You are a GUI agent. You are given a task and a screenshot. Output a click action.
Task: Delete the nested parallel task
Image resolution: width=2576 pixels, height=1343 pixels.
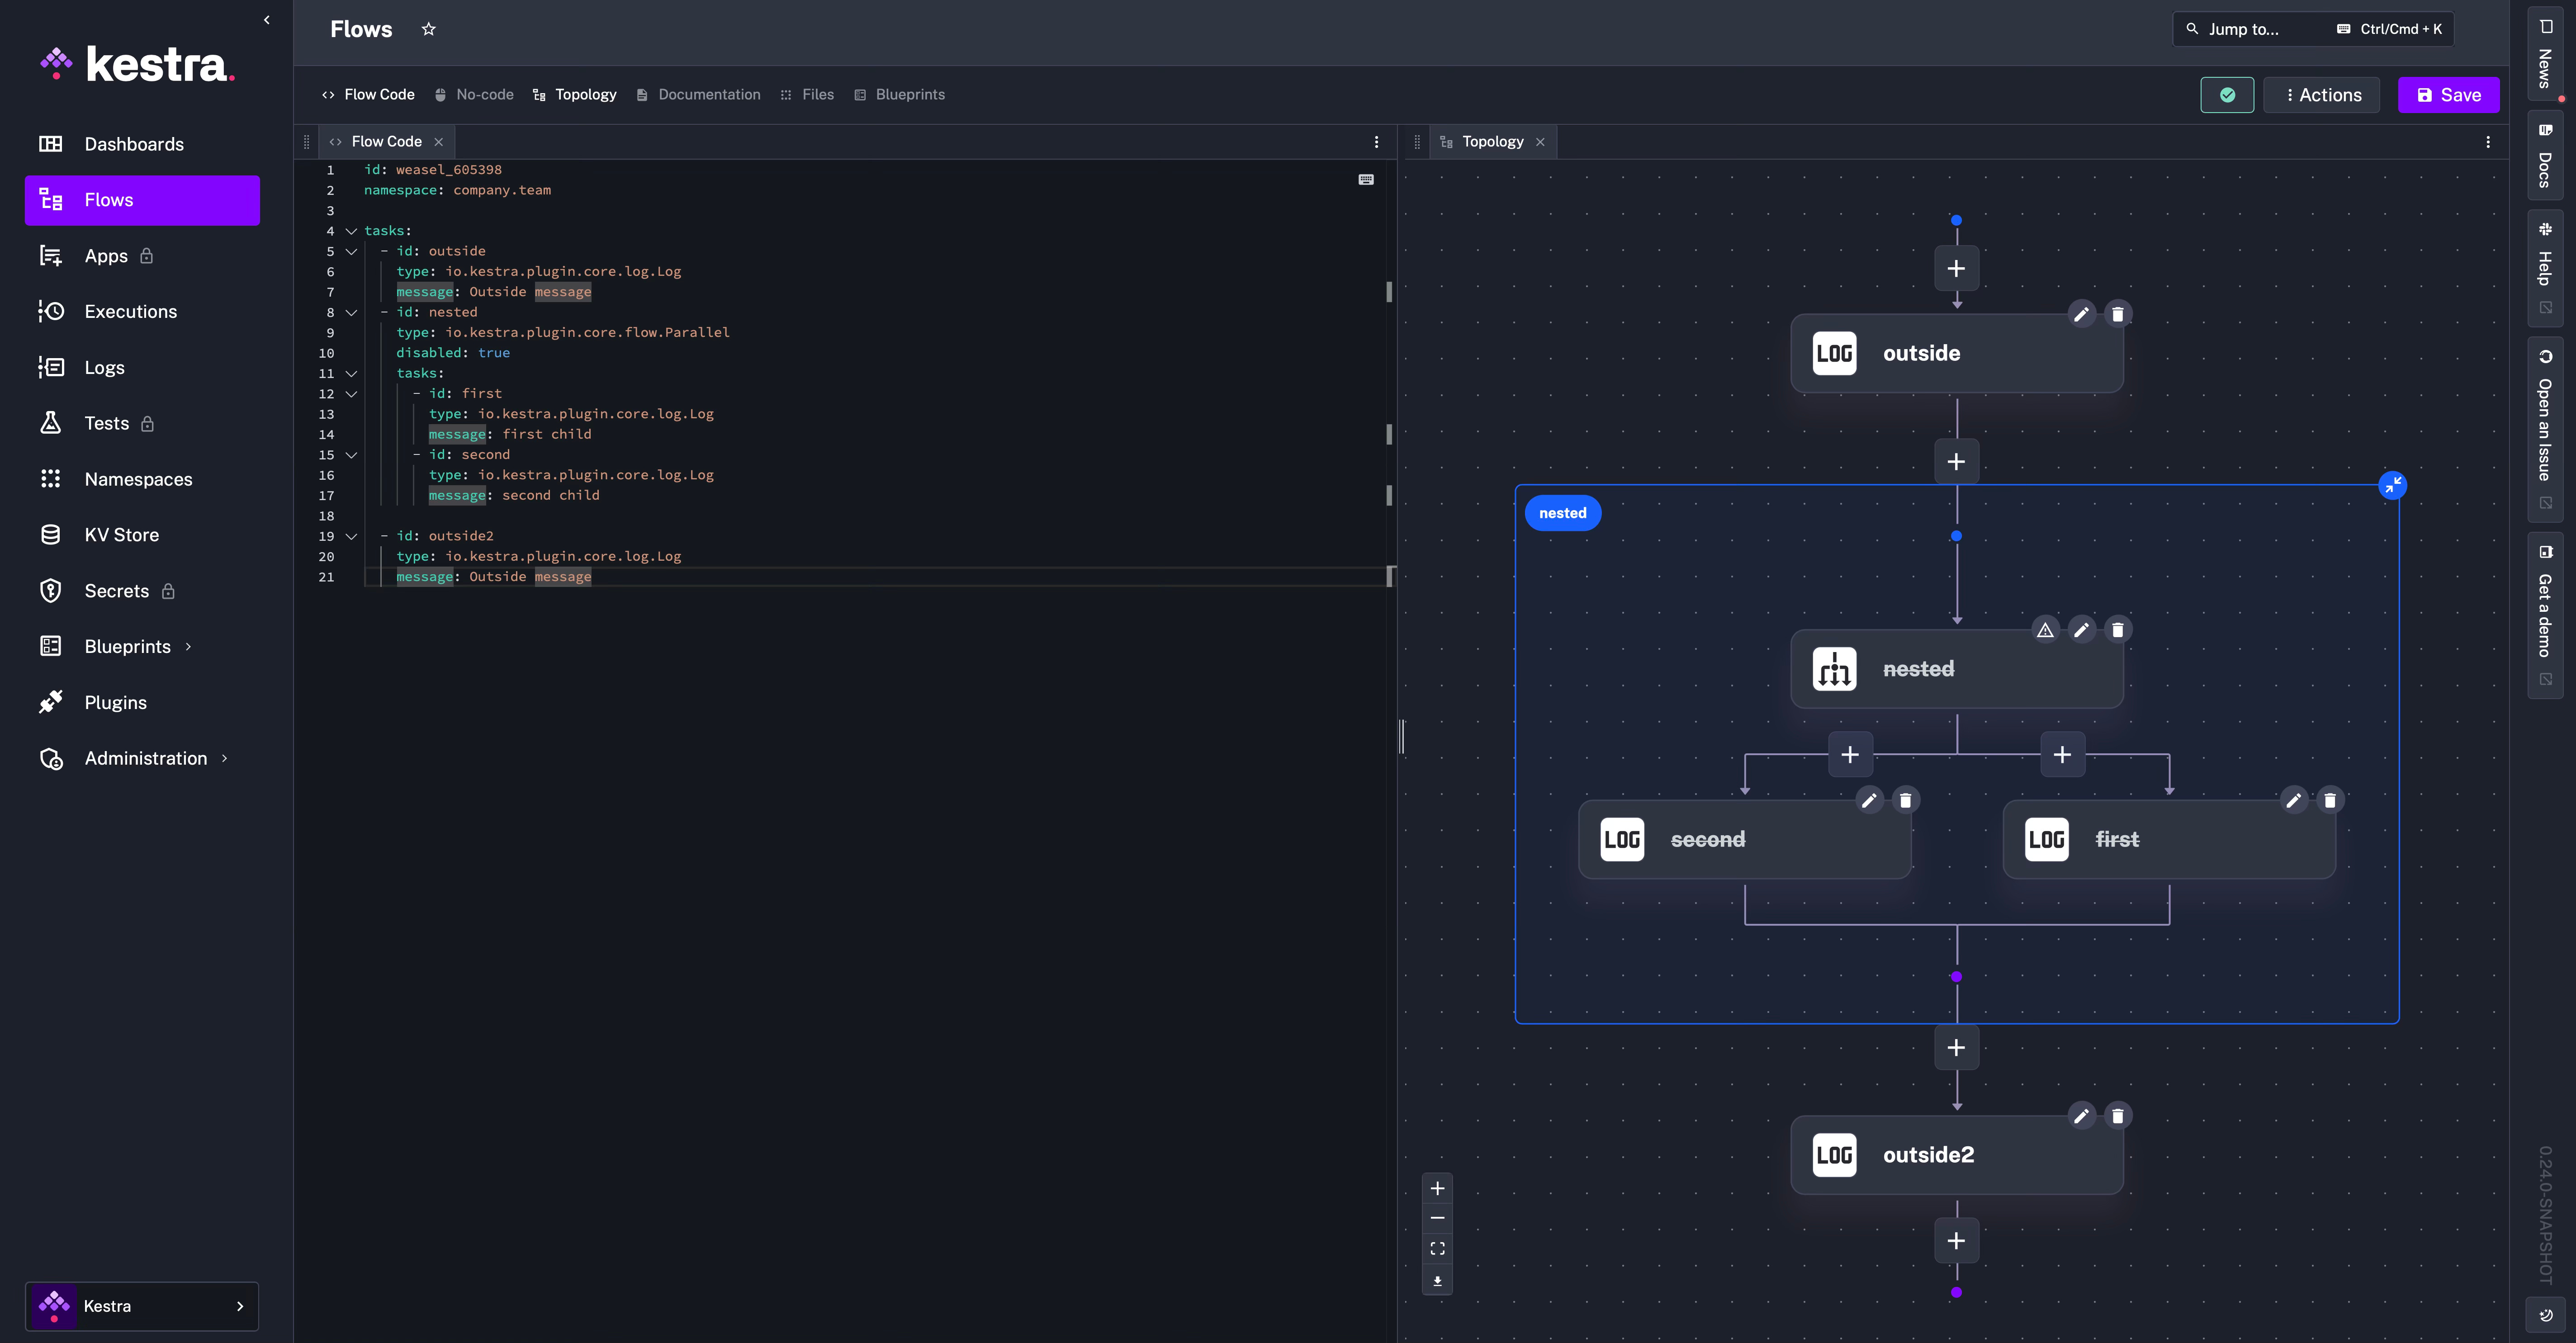[2117, 630]
